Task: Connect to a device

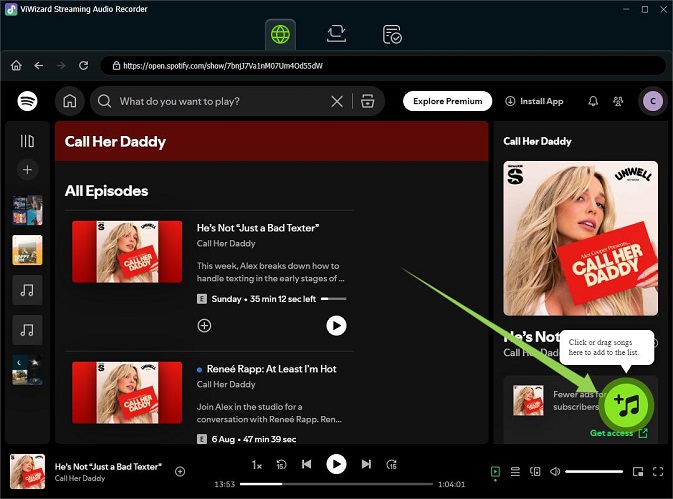Action: [535, 472]
